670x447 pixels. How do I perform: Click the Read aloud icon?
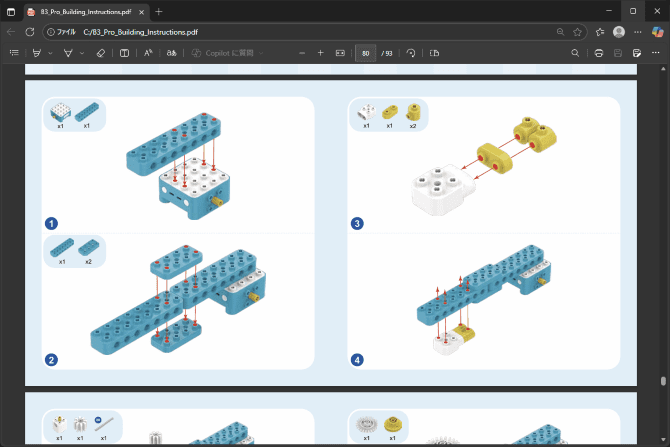[x=148, y=52]
